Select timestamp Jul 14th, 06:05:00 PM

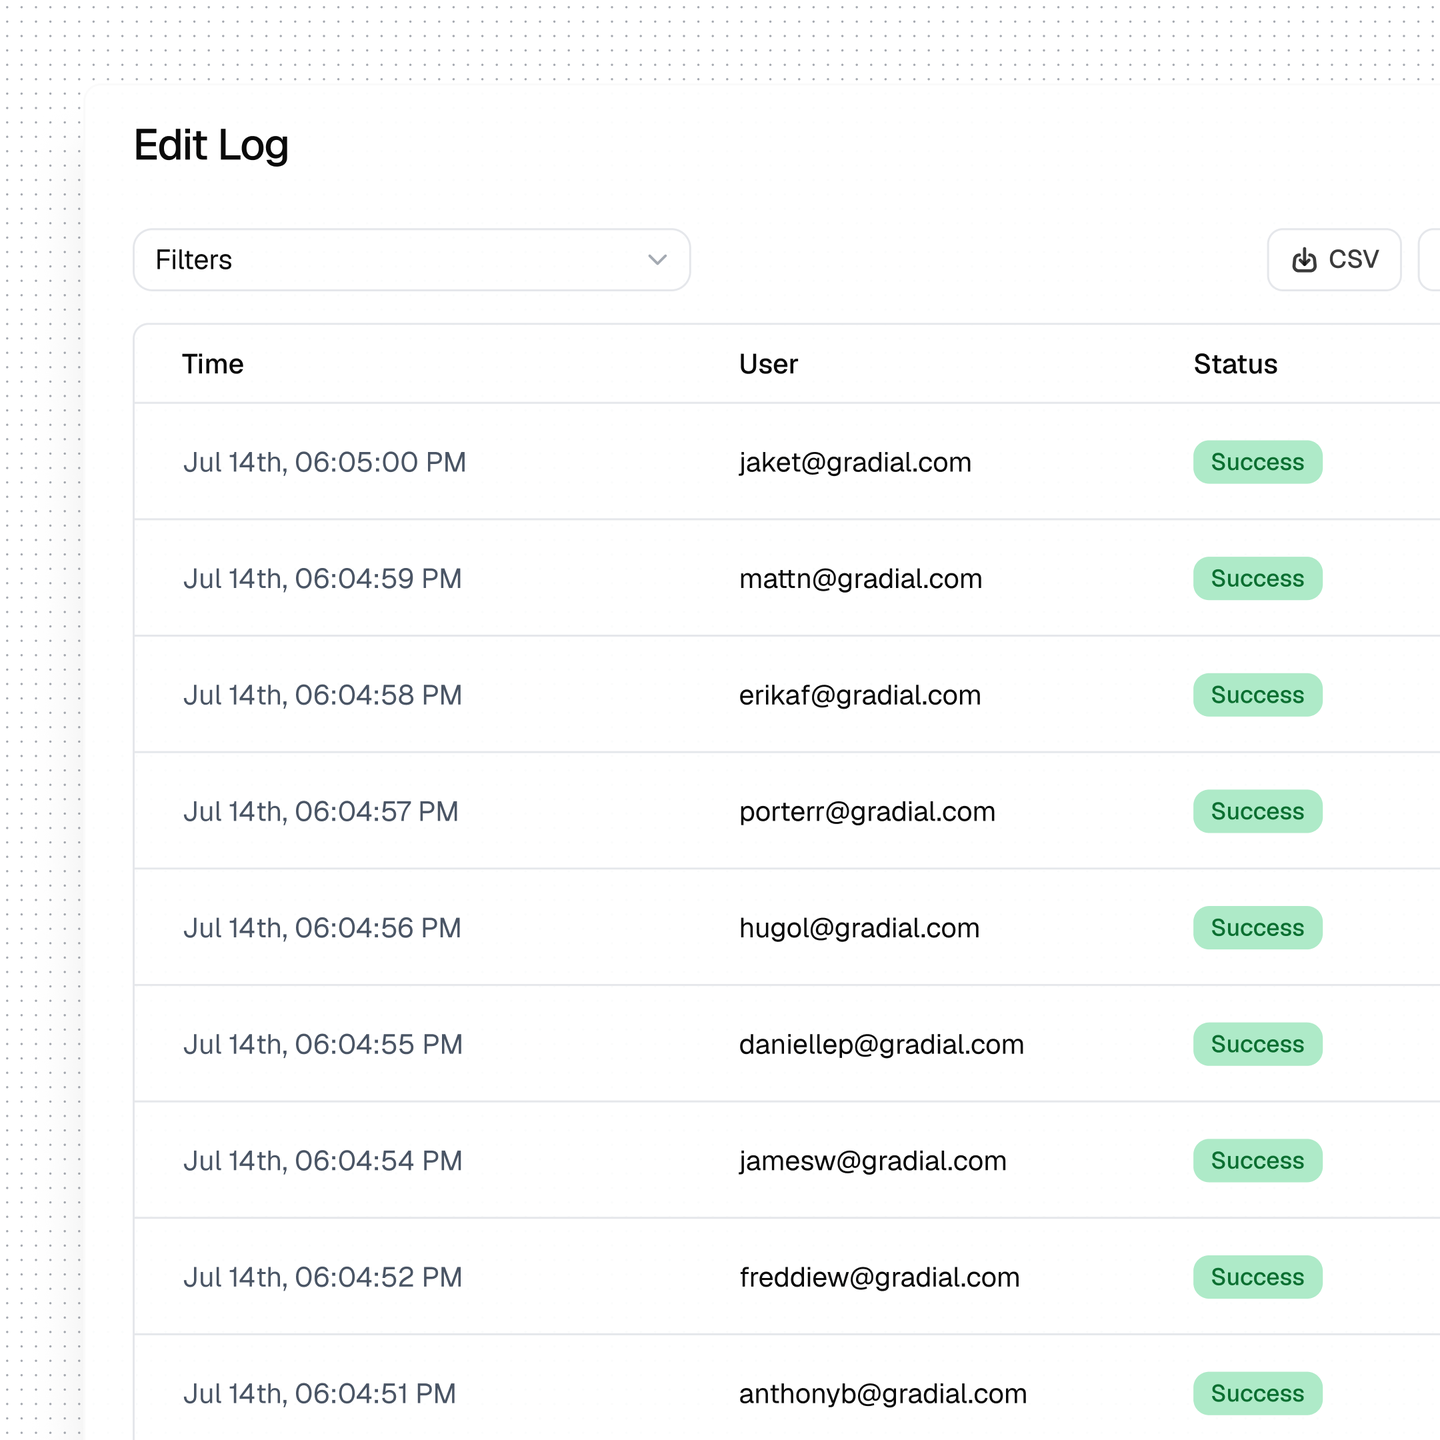[324, 462]
